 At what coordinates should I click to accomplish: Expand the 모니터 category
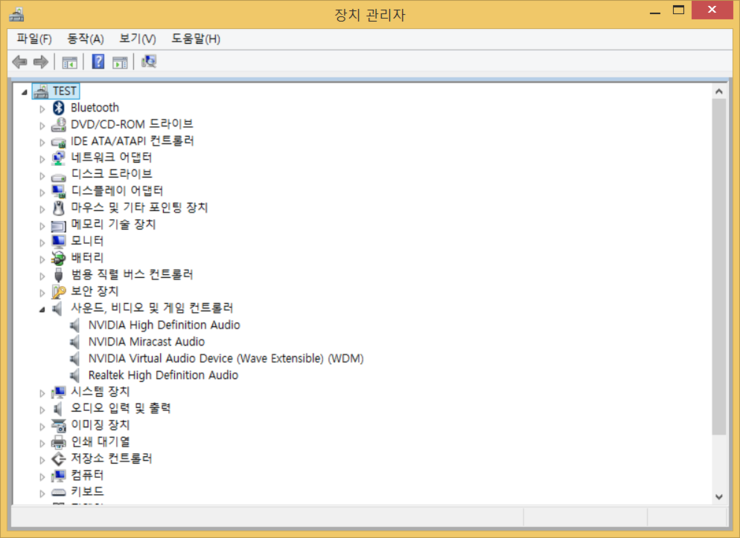[x=42, y=243]
